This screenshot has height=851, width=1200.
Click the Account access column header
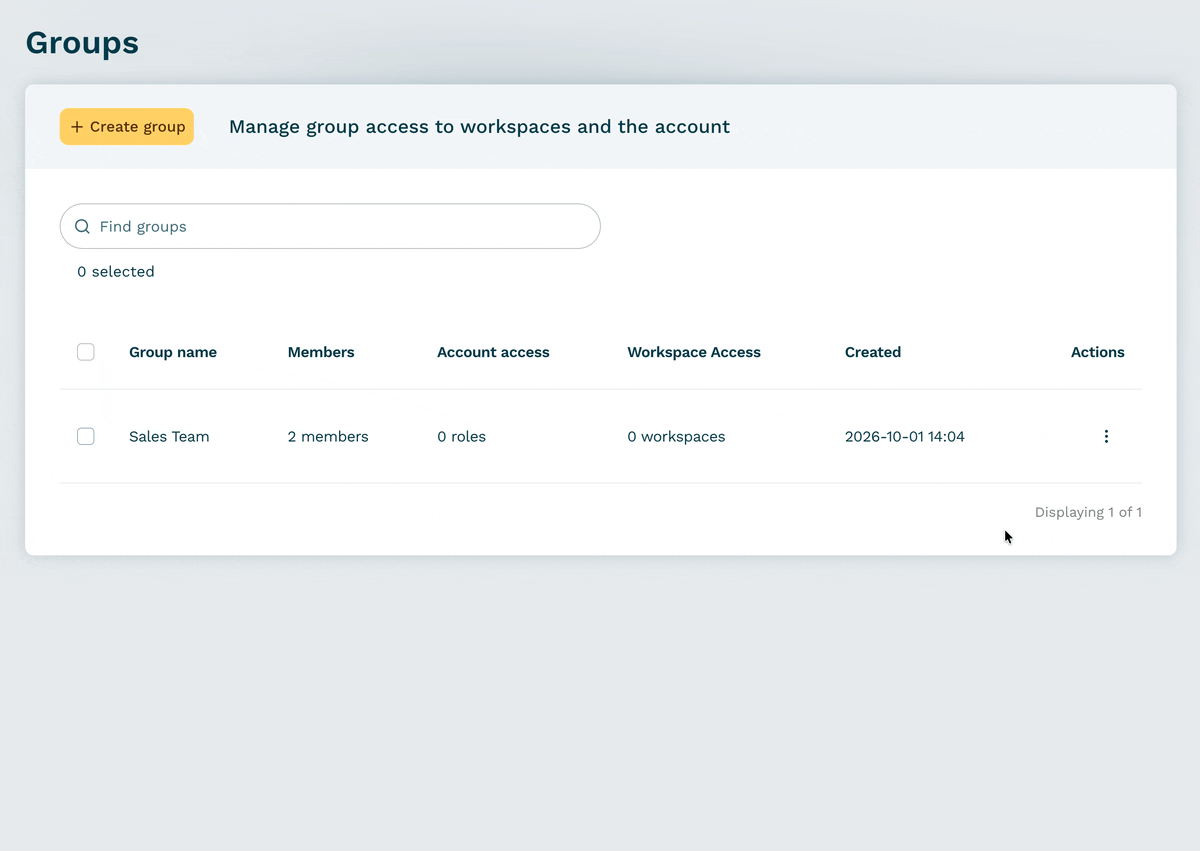[x=493, y=352]
